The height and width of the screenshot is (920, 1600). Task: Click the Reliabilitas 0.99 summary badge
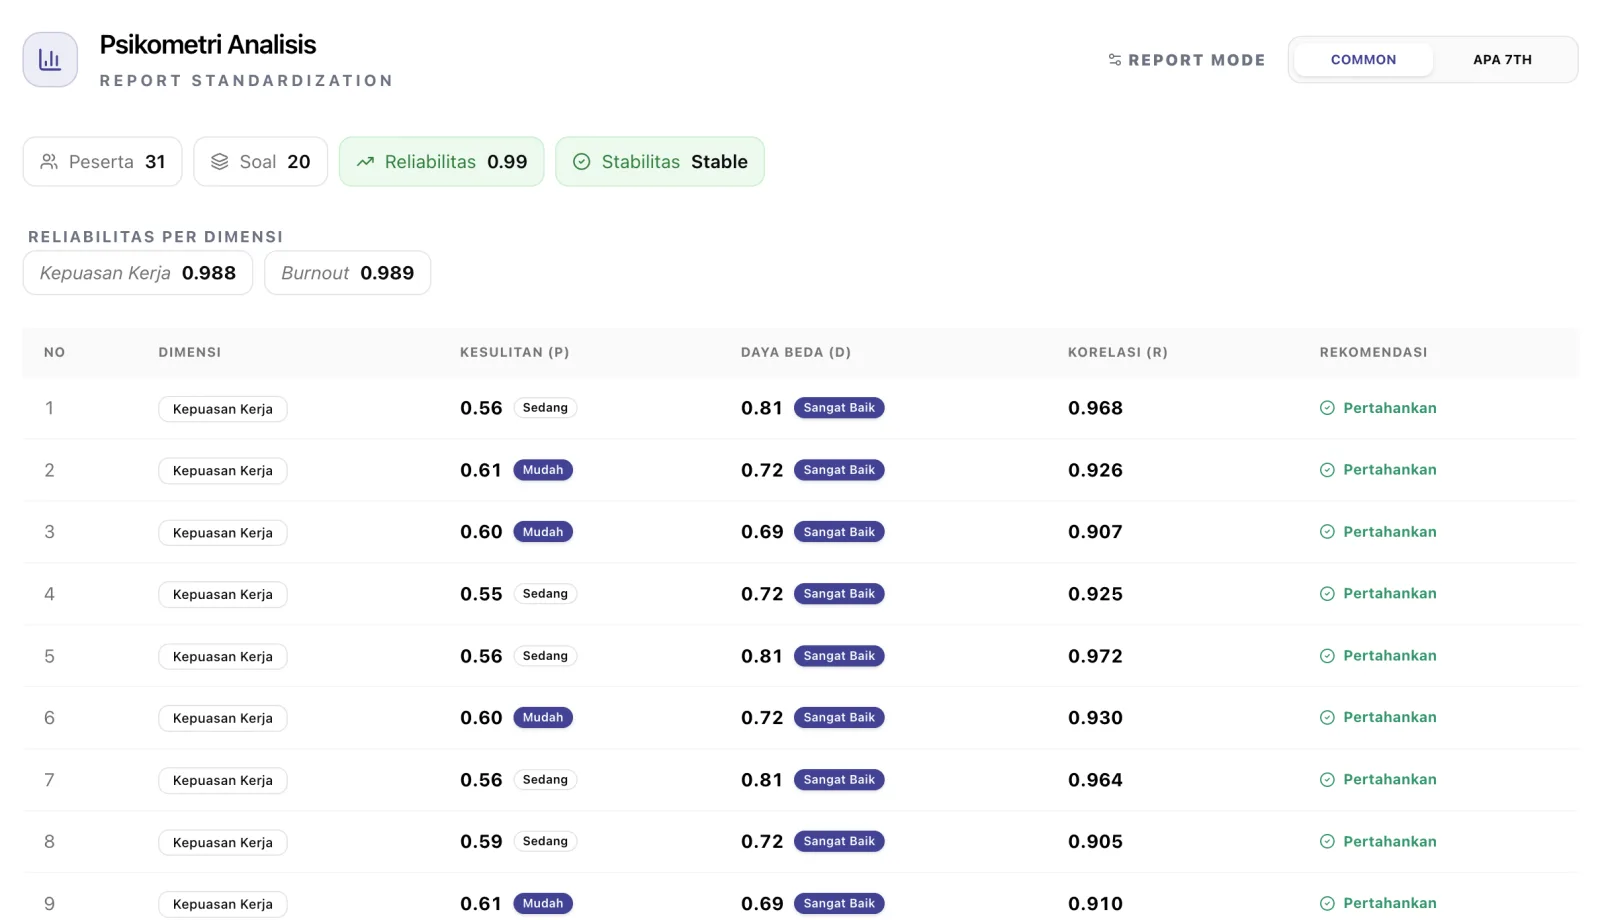click(x=441, y=162)
